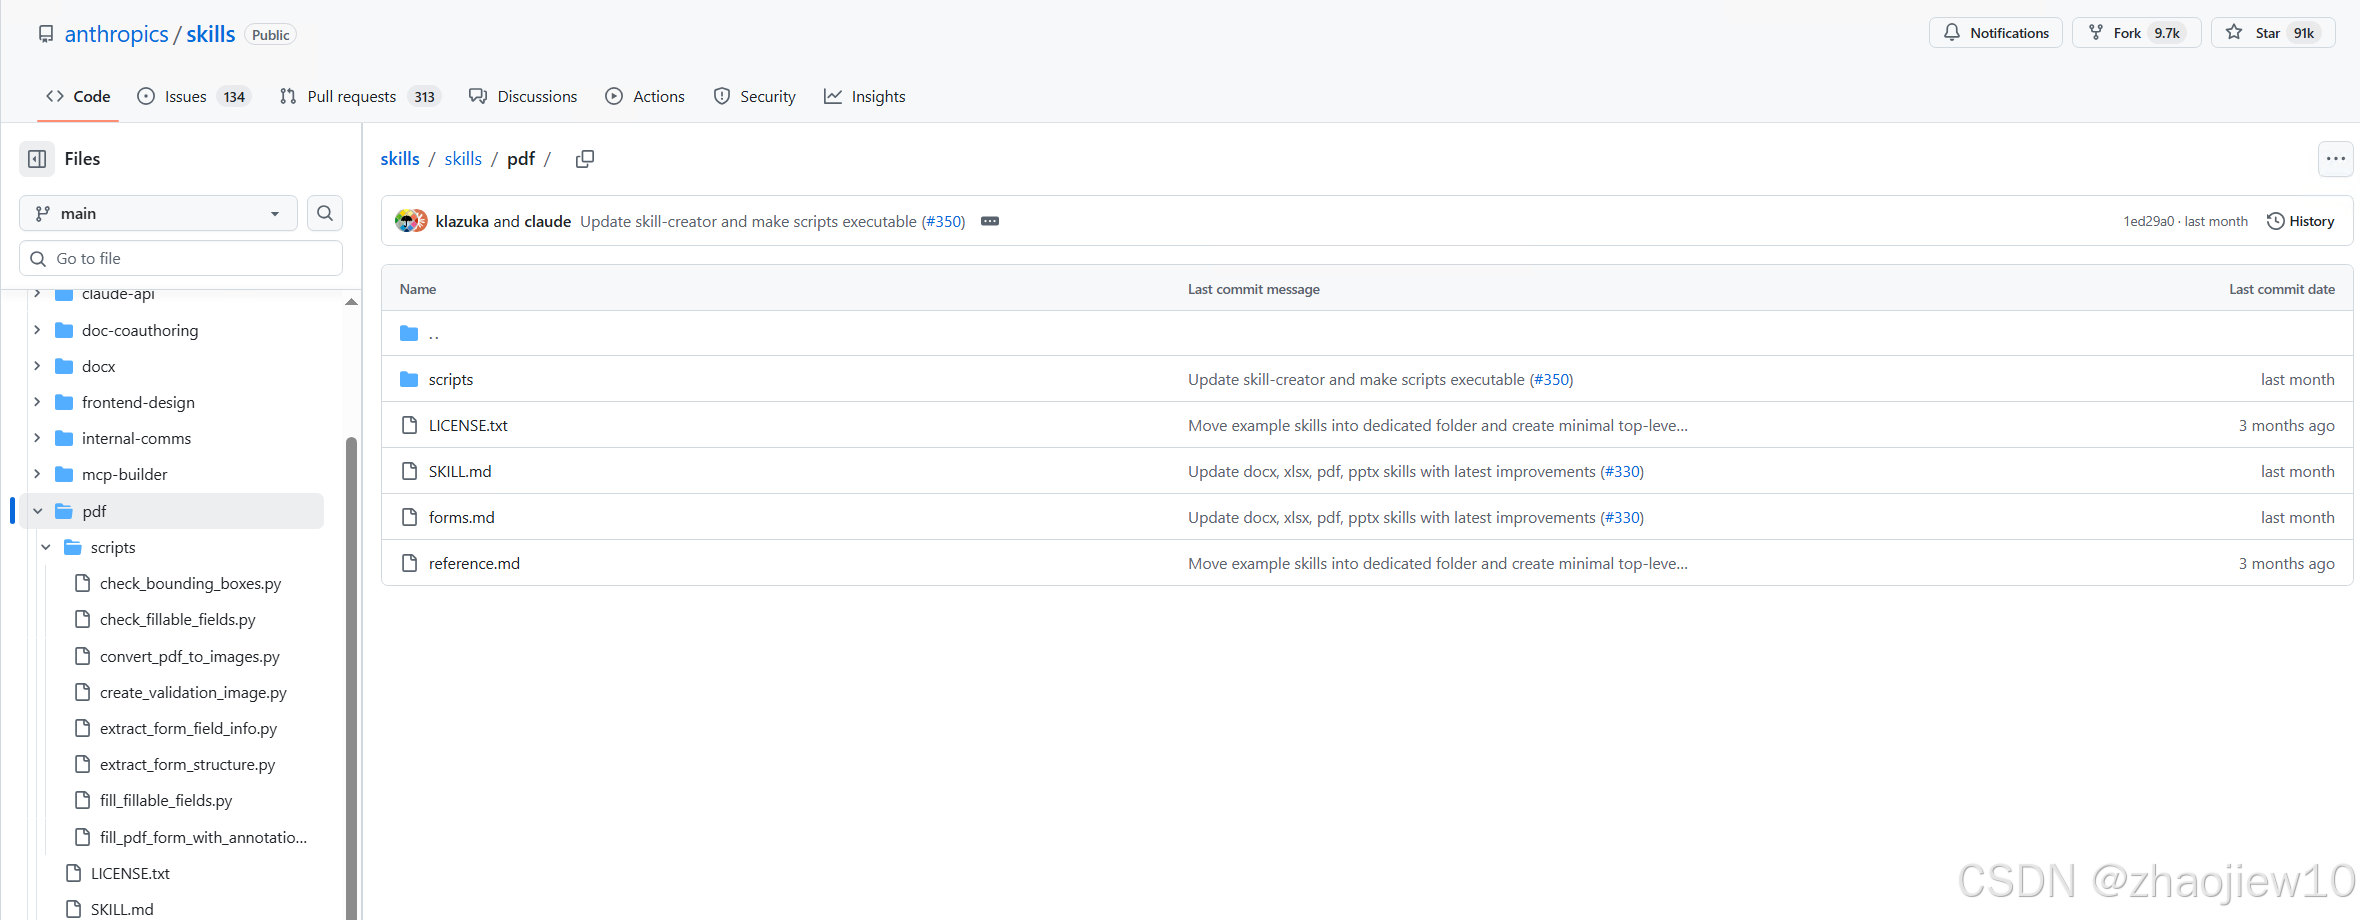Expand the docx folder chevron
The width and height of the screenshot is (2360, 920).
37,366
